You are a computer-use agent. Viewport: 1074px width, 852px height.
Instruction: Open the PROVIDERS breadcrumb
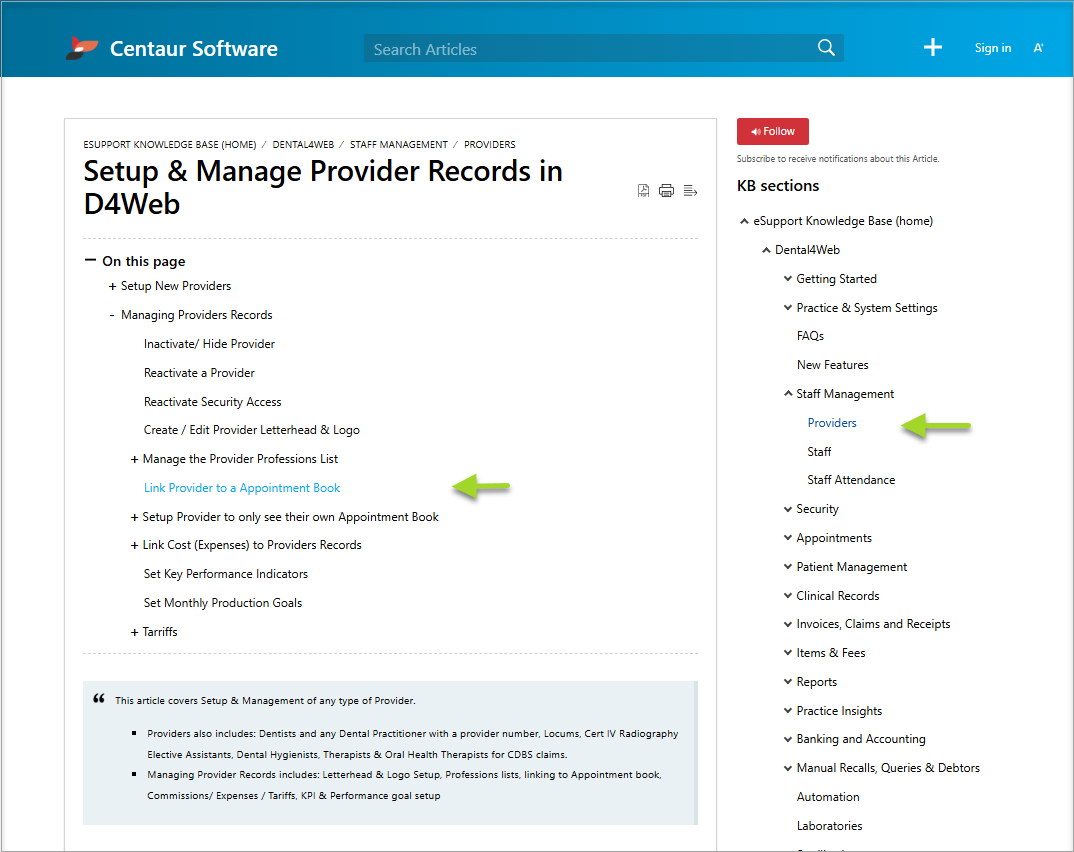[x=490, y=145]
